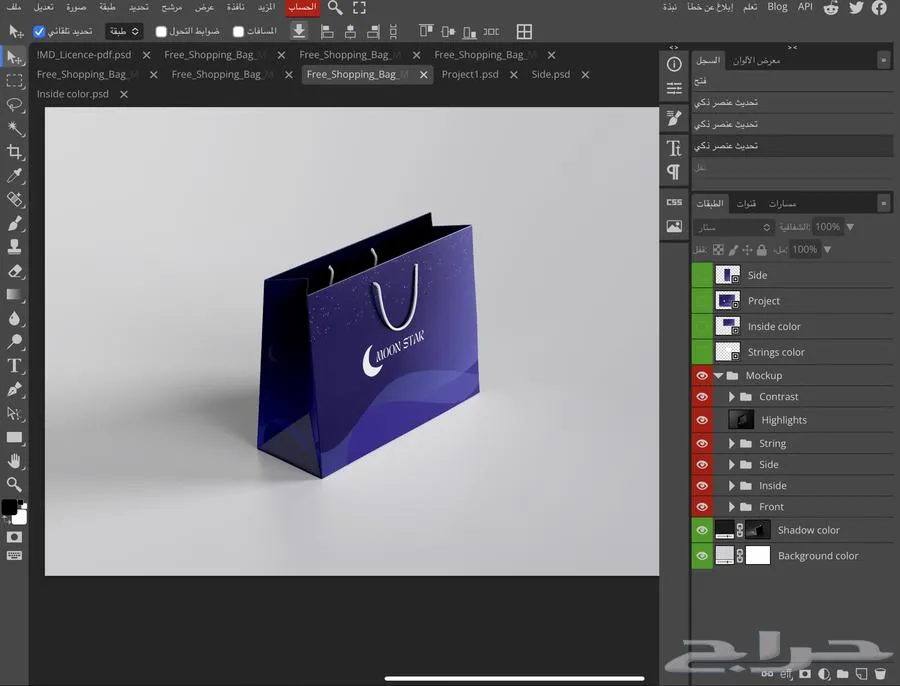The image size is (900, 686).
Task: Open the layer blend mode dropdown
Action: click(733, 227)
